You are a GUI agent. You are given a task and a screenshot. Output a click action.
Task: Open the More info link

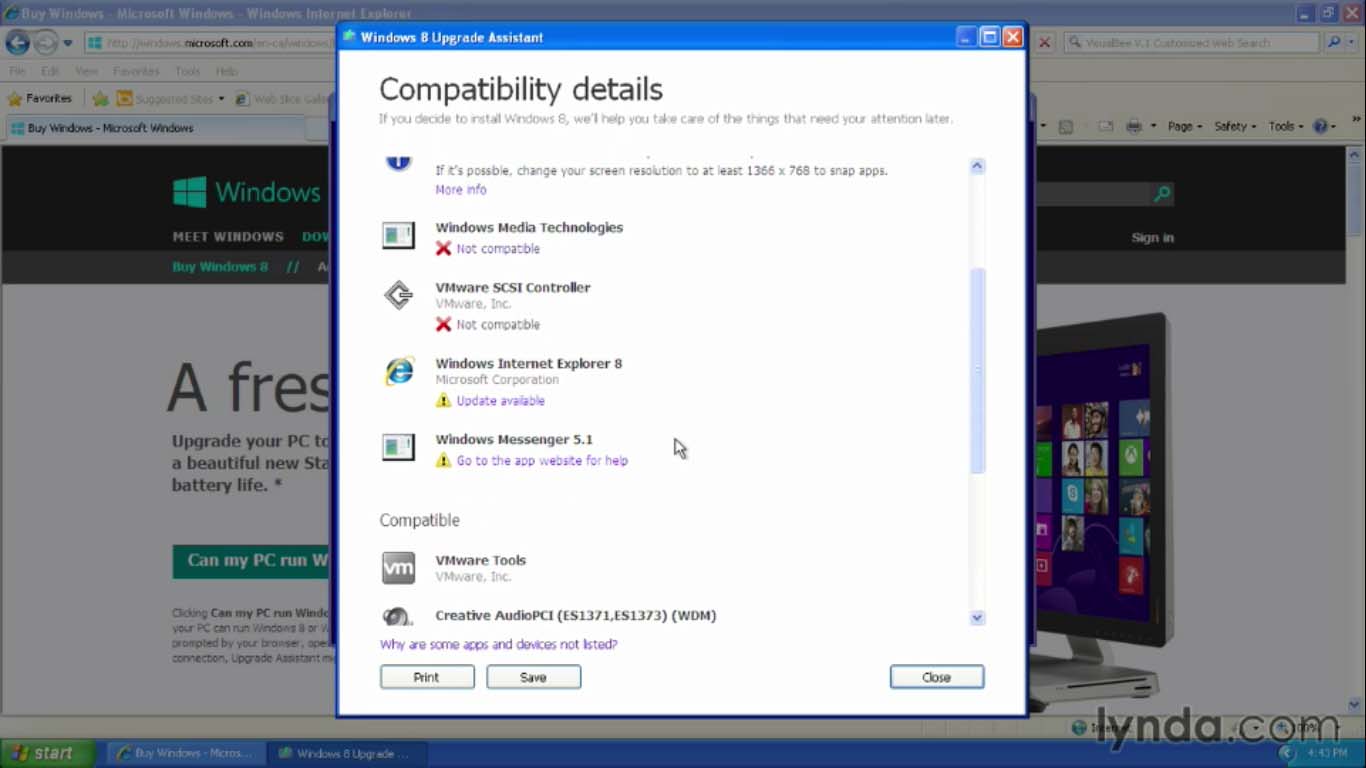461,190
